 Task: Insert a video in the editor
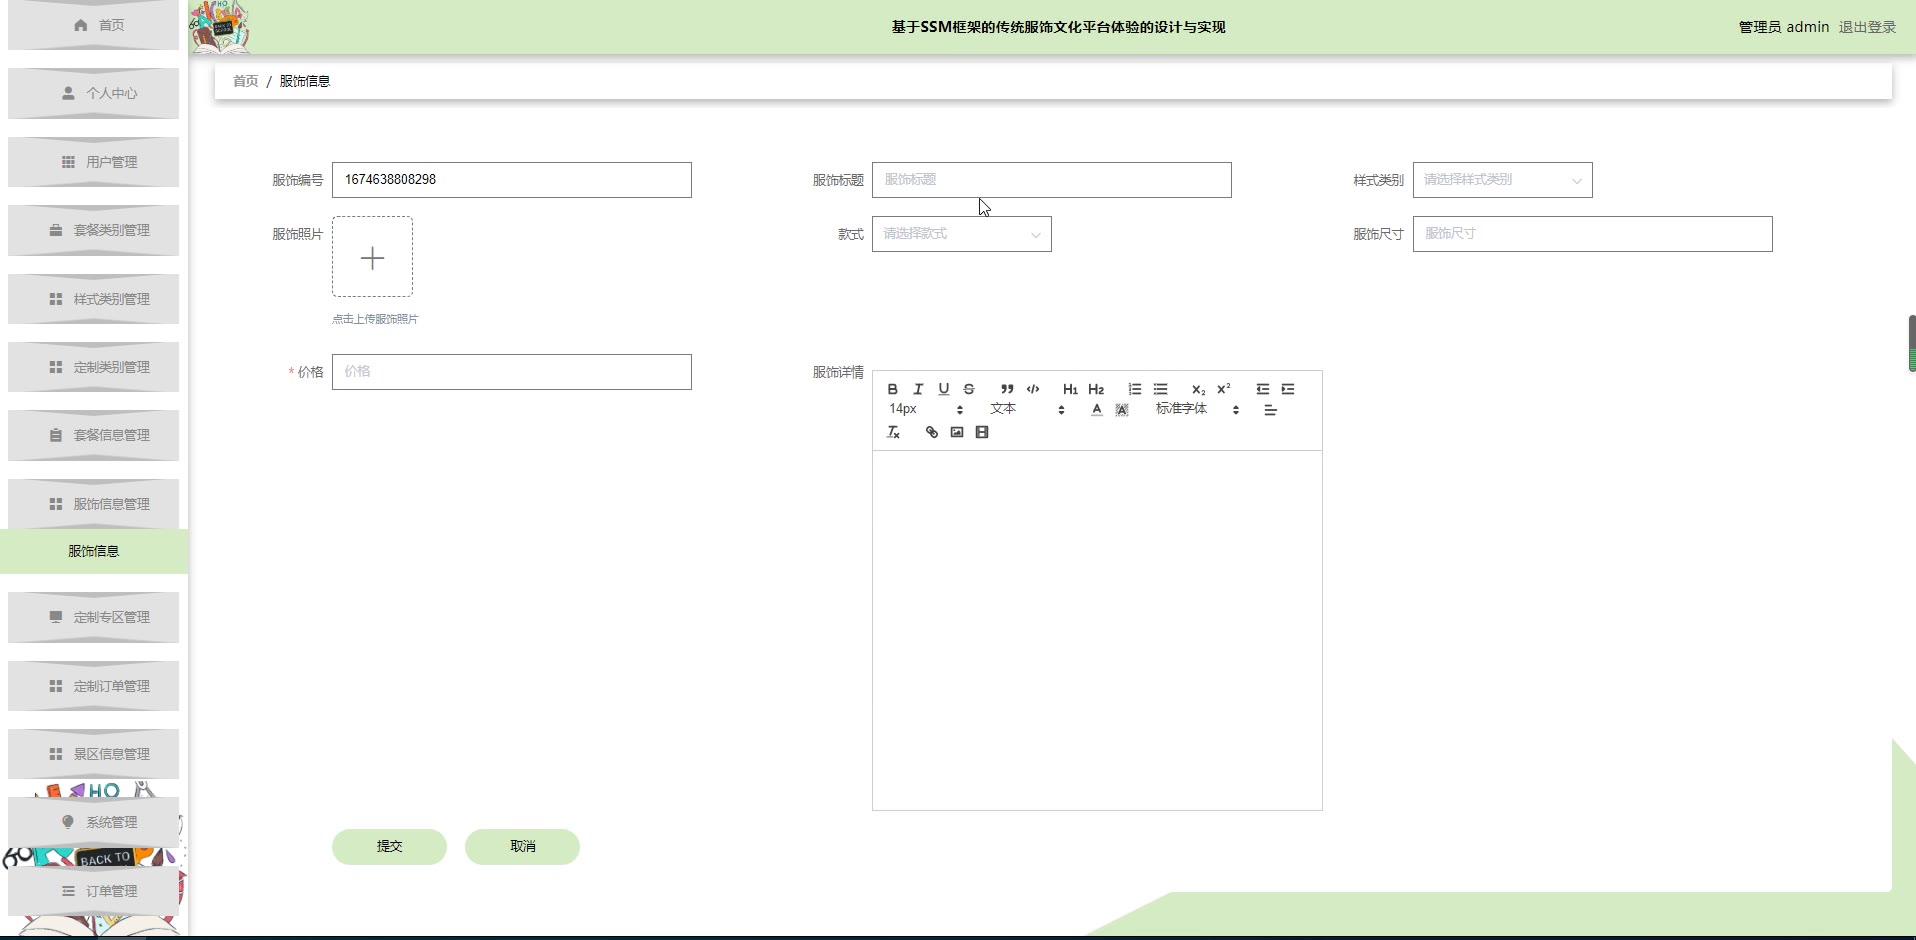(x=982, y=432)
